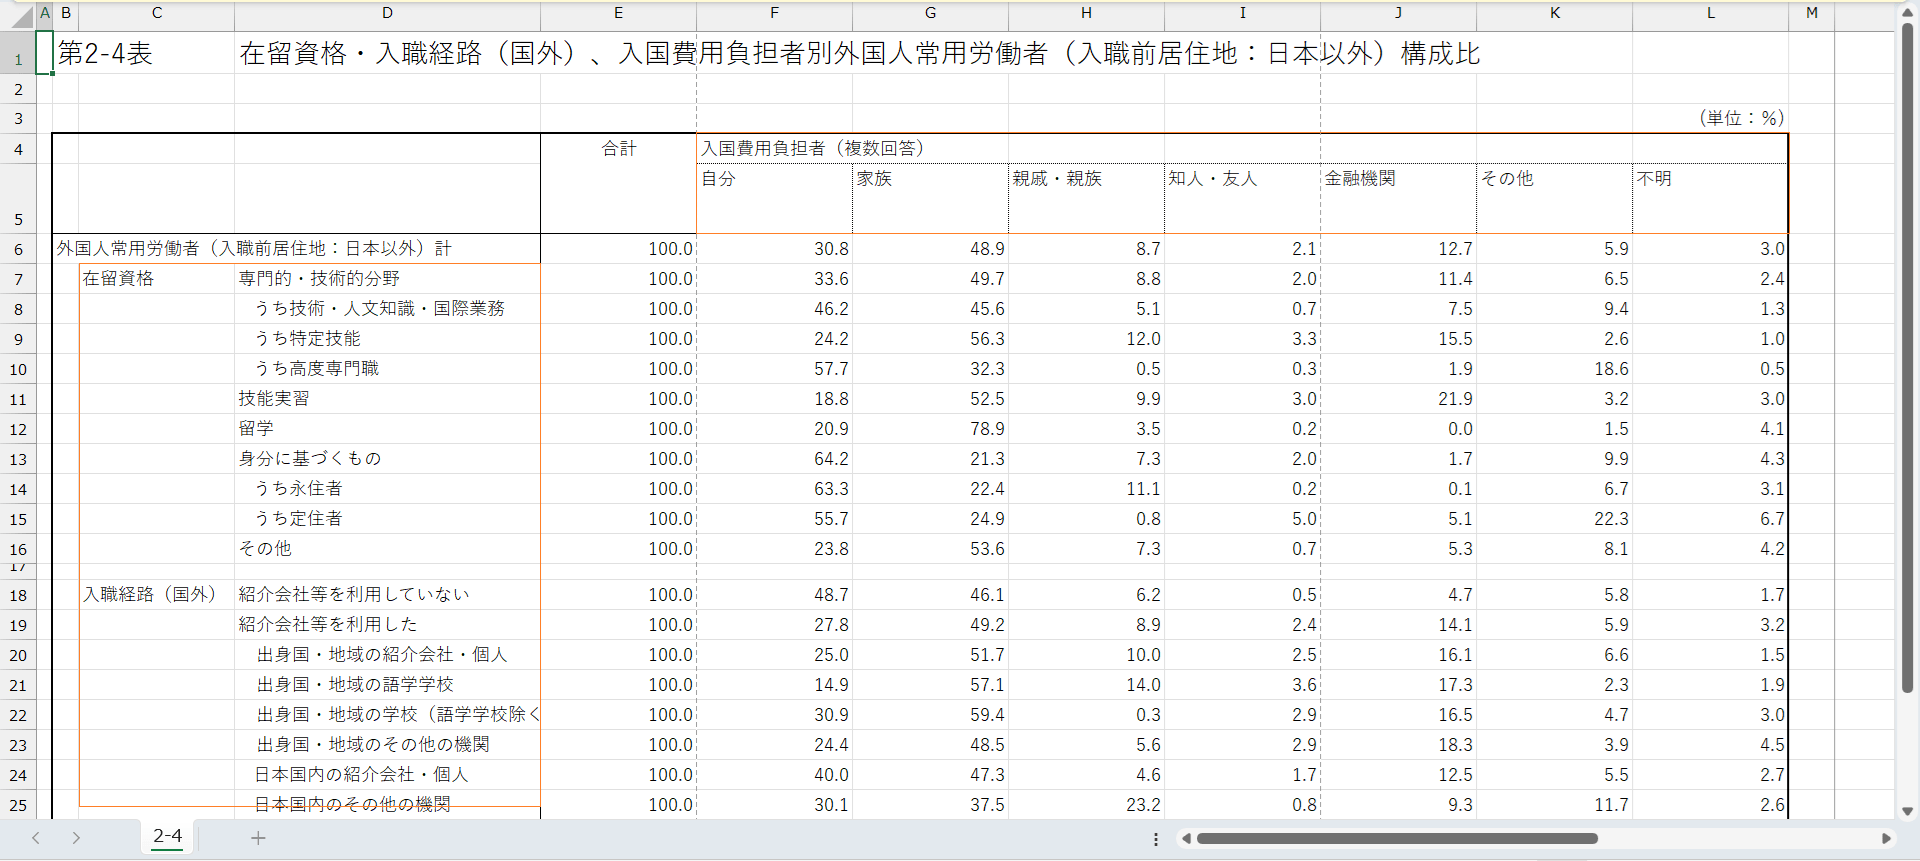
Task: Click the horizontal scrollbar left arrow
Action: click(1186, 838)
